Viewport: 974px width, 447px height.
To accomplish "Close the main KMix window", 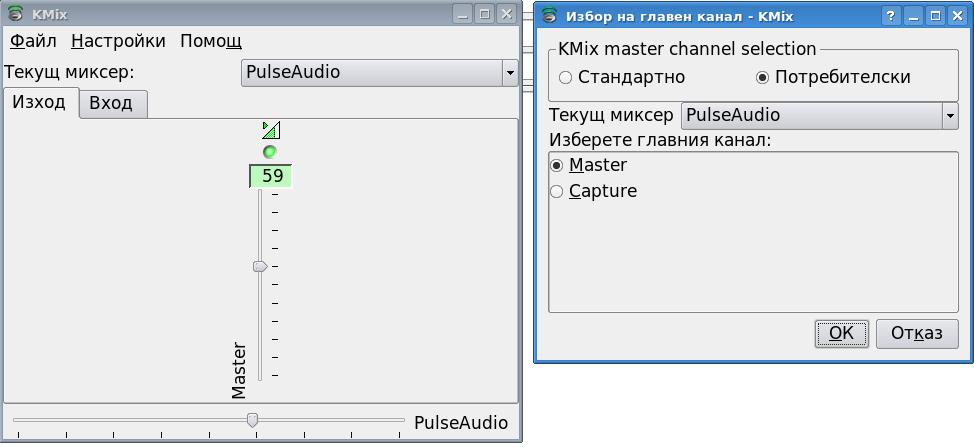I will (507, 14).
